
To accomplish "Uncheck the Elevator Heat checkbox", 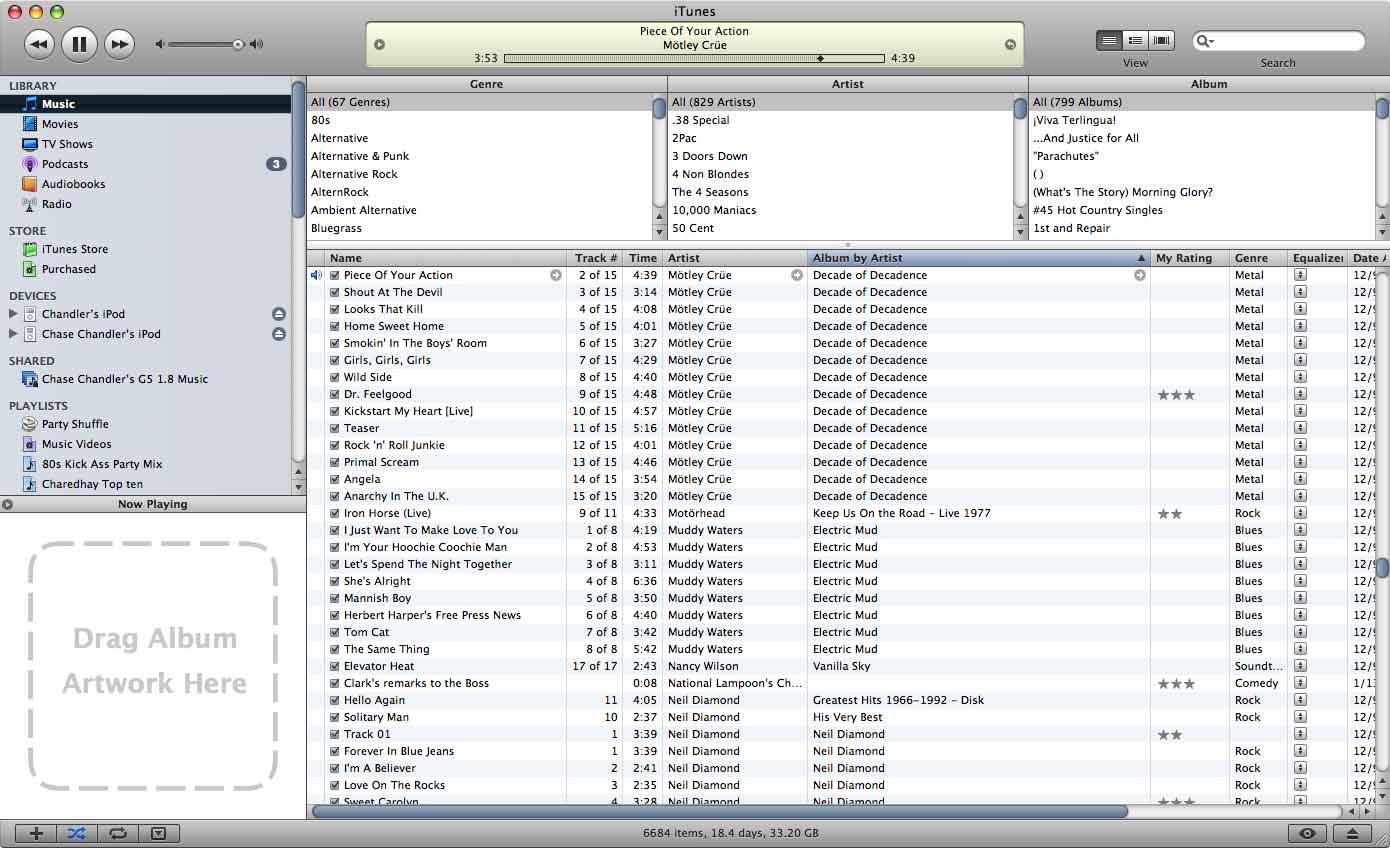I will coord(335,666).
